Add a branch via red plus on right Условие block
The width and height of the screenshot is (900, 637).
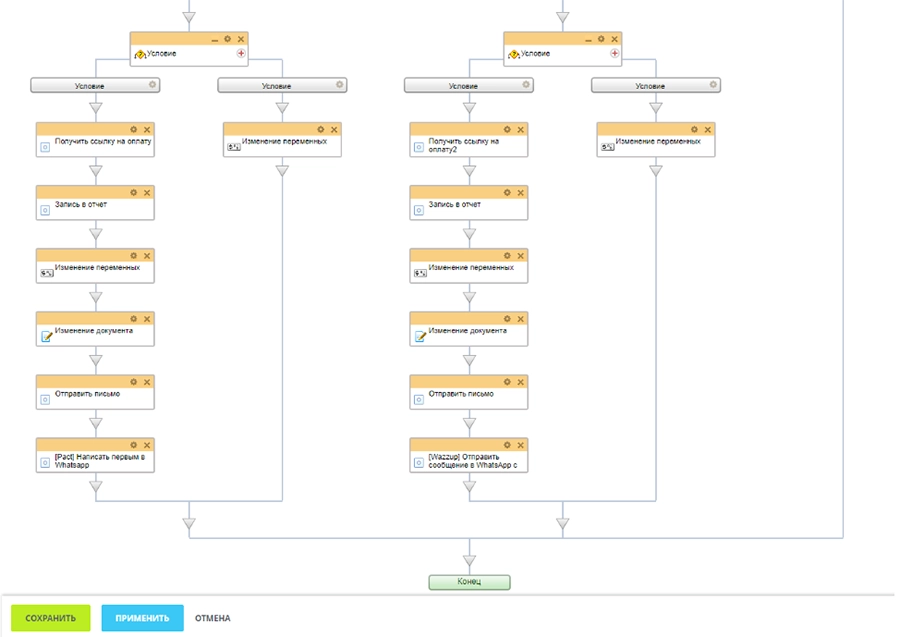pos(615,54)
